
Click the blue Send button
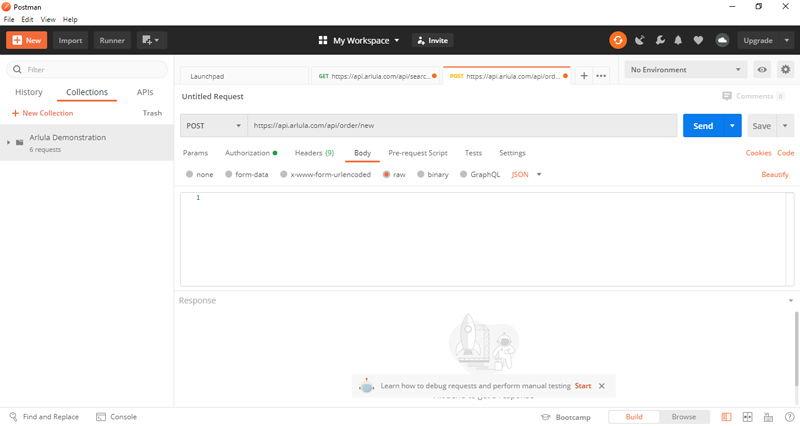pos(703,126)
